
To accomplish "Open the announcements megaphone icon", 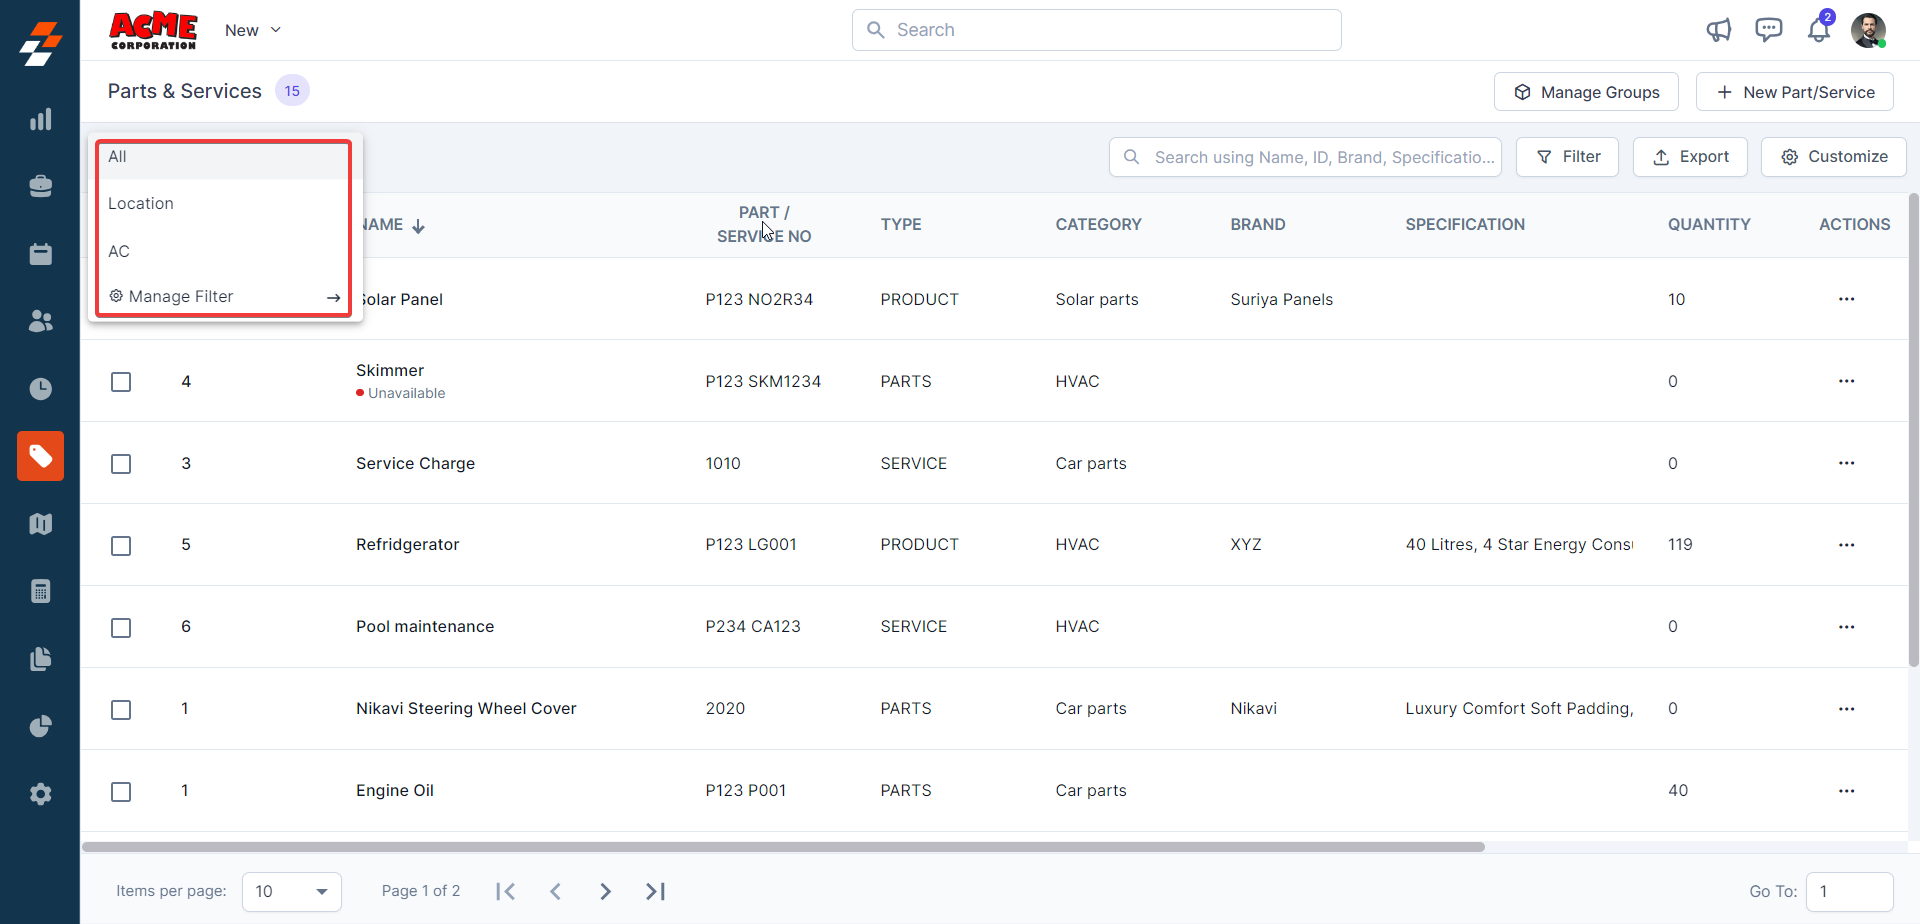I will coord(1718,30).
